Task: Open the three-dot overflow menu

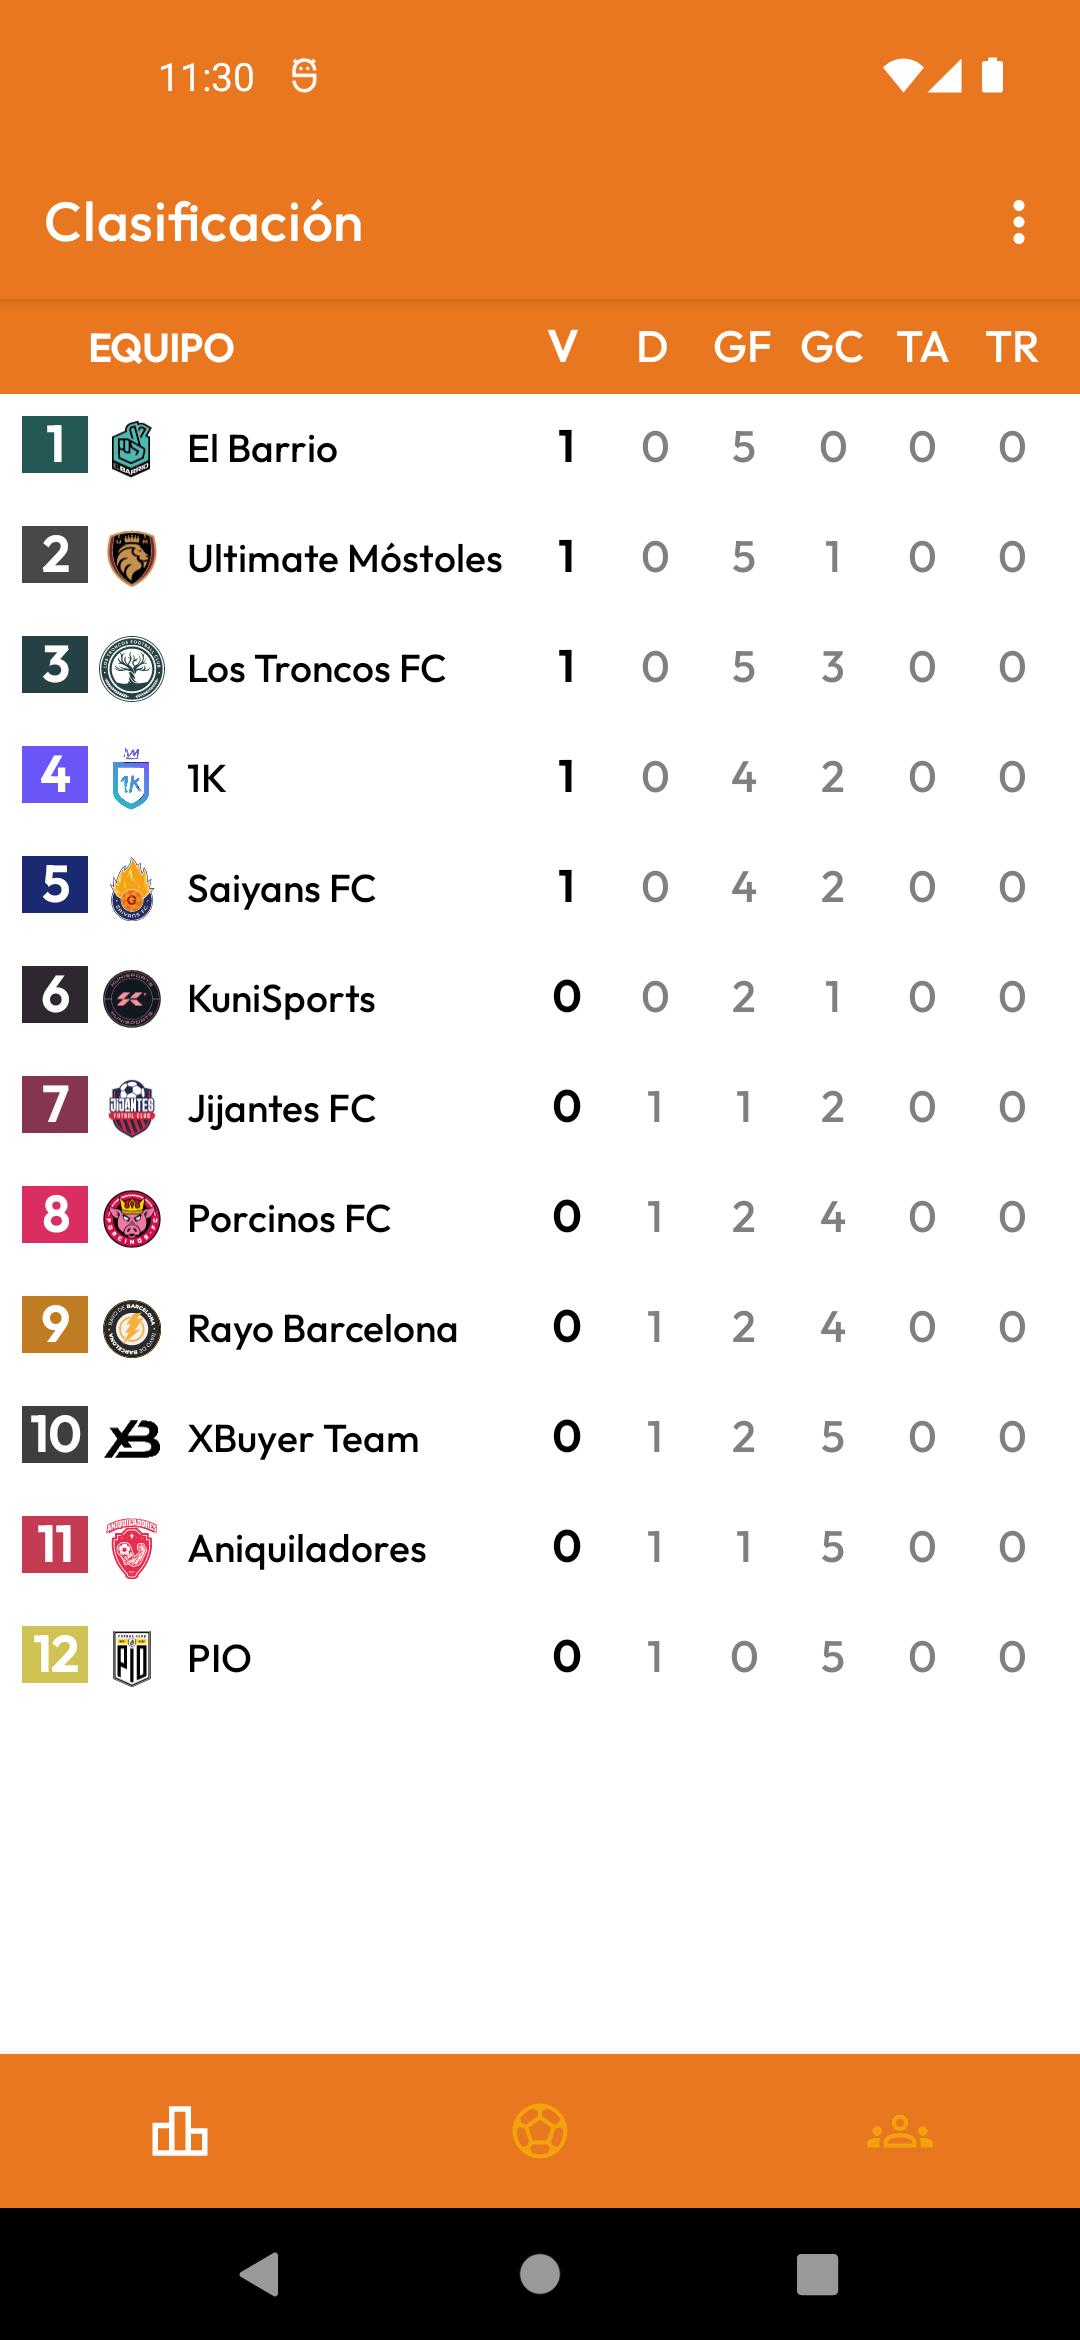Action: 1018,222
